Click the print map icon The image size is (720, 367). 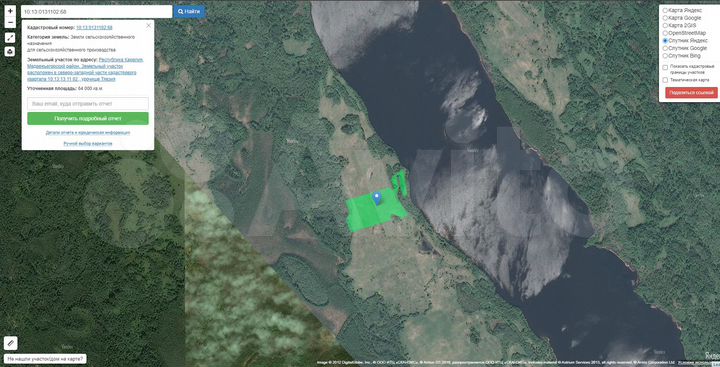(x=10, y=51)
